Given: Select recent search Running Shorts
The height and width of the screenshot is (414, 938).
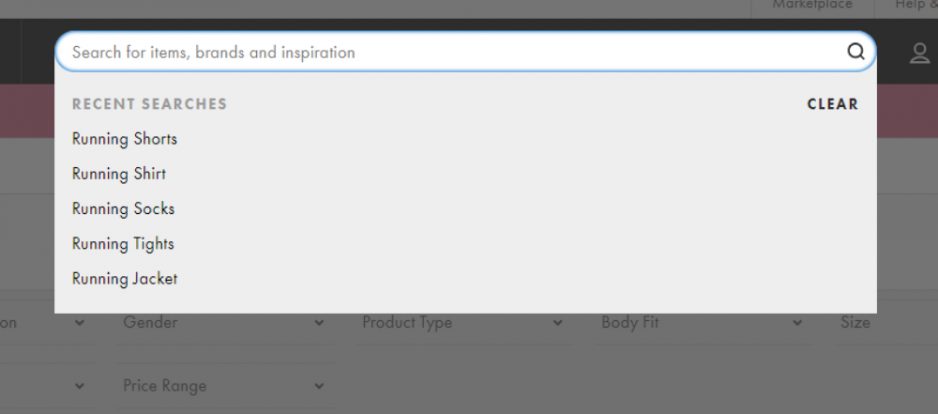Looking at the screenshot, I should [124, 139].
